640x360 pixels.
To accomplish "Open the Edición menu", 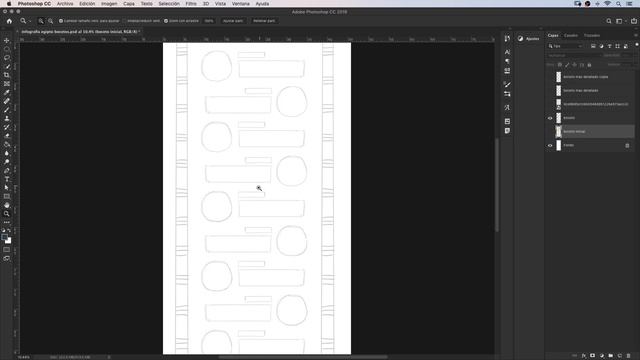I will point(87,4).
